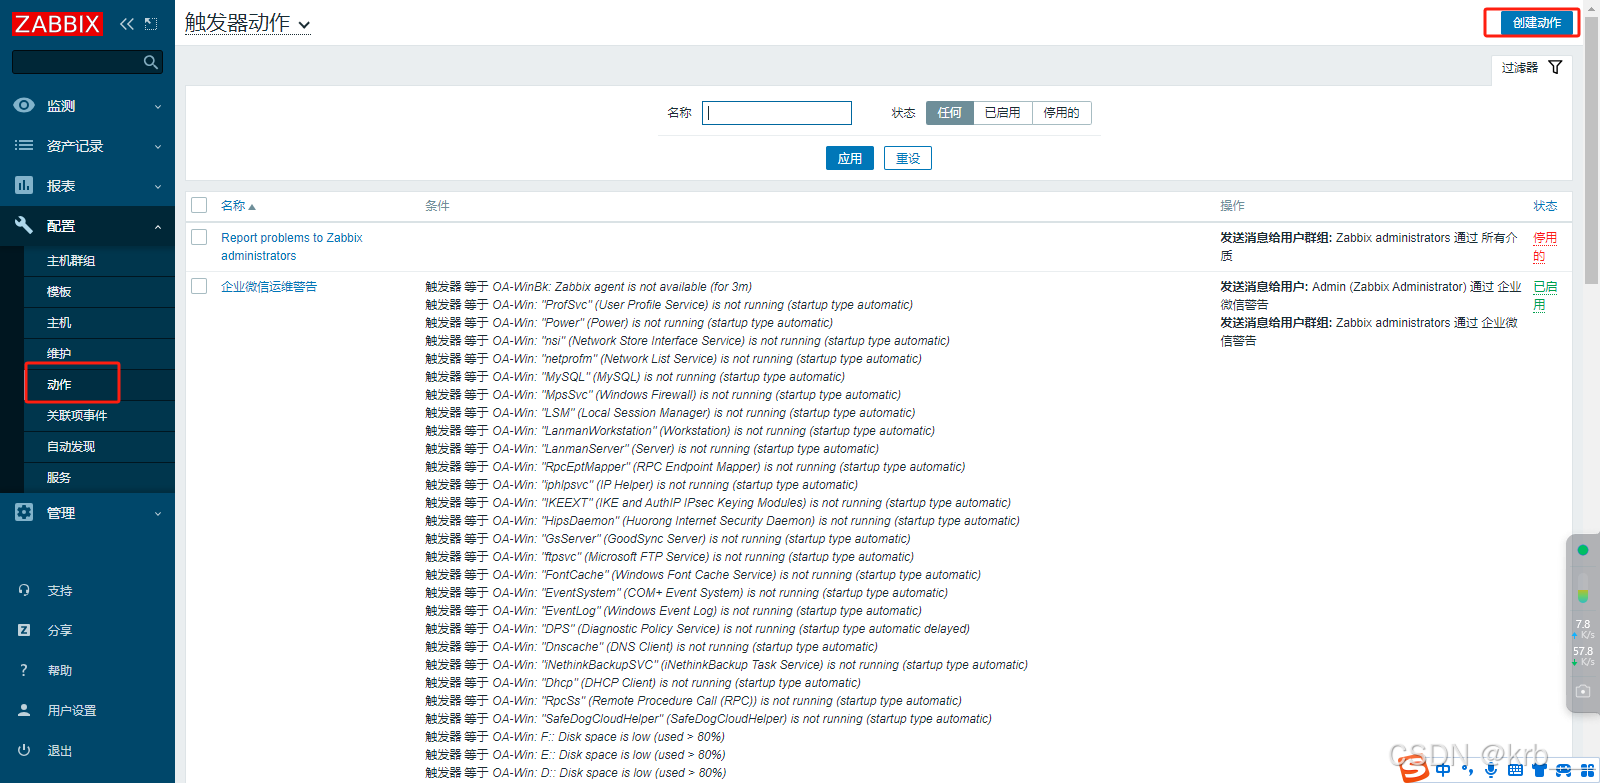
Task: Click the chart icon beside 报表
Action: pos(24,185)
